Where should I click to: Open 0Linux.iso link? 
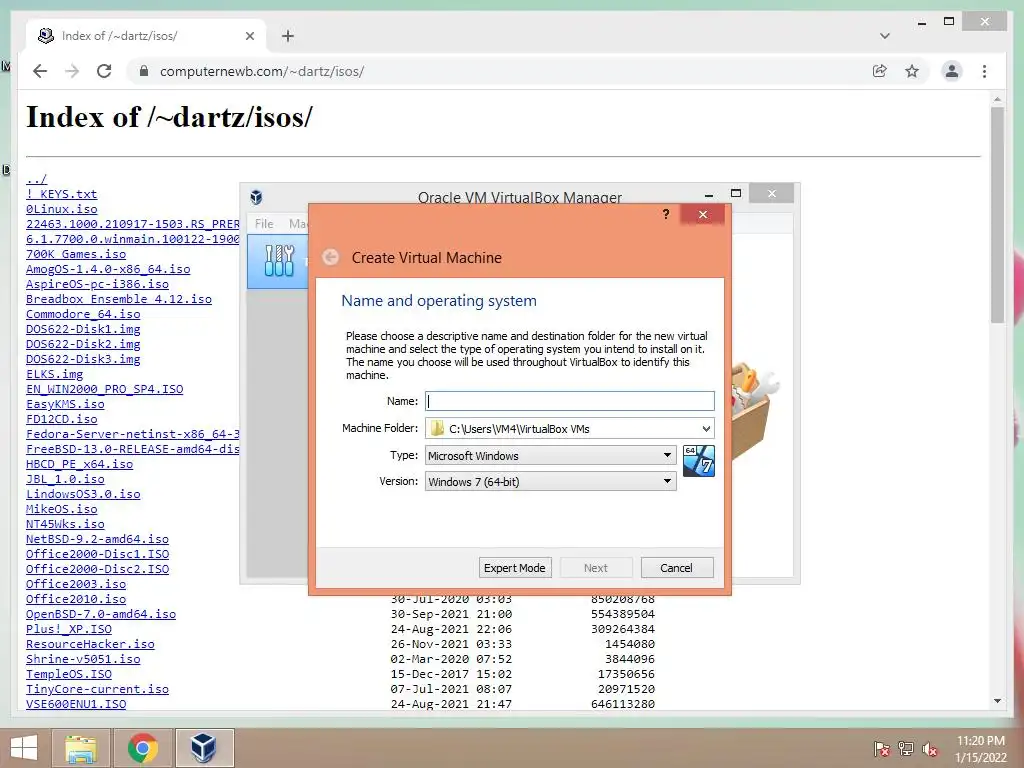[61, 209]
